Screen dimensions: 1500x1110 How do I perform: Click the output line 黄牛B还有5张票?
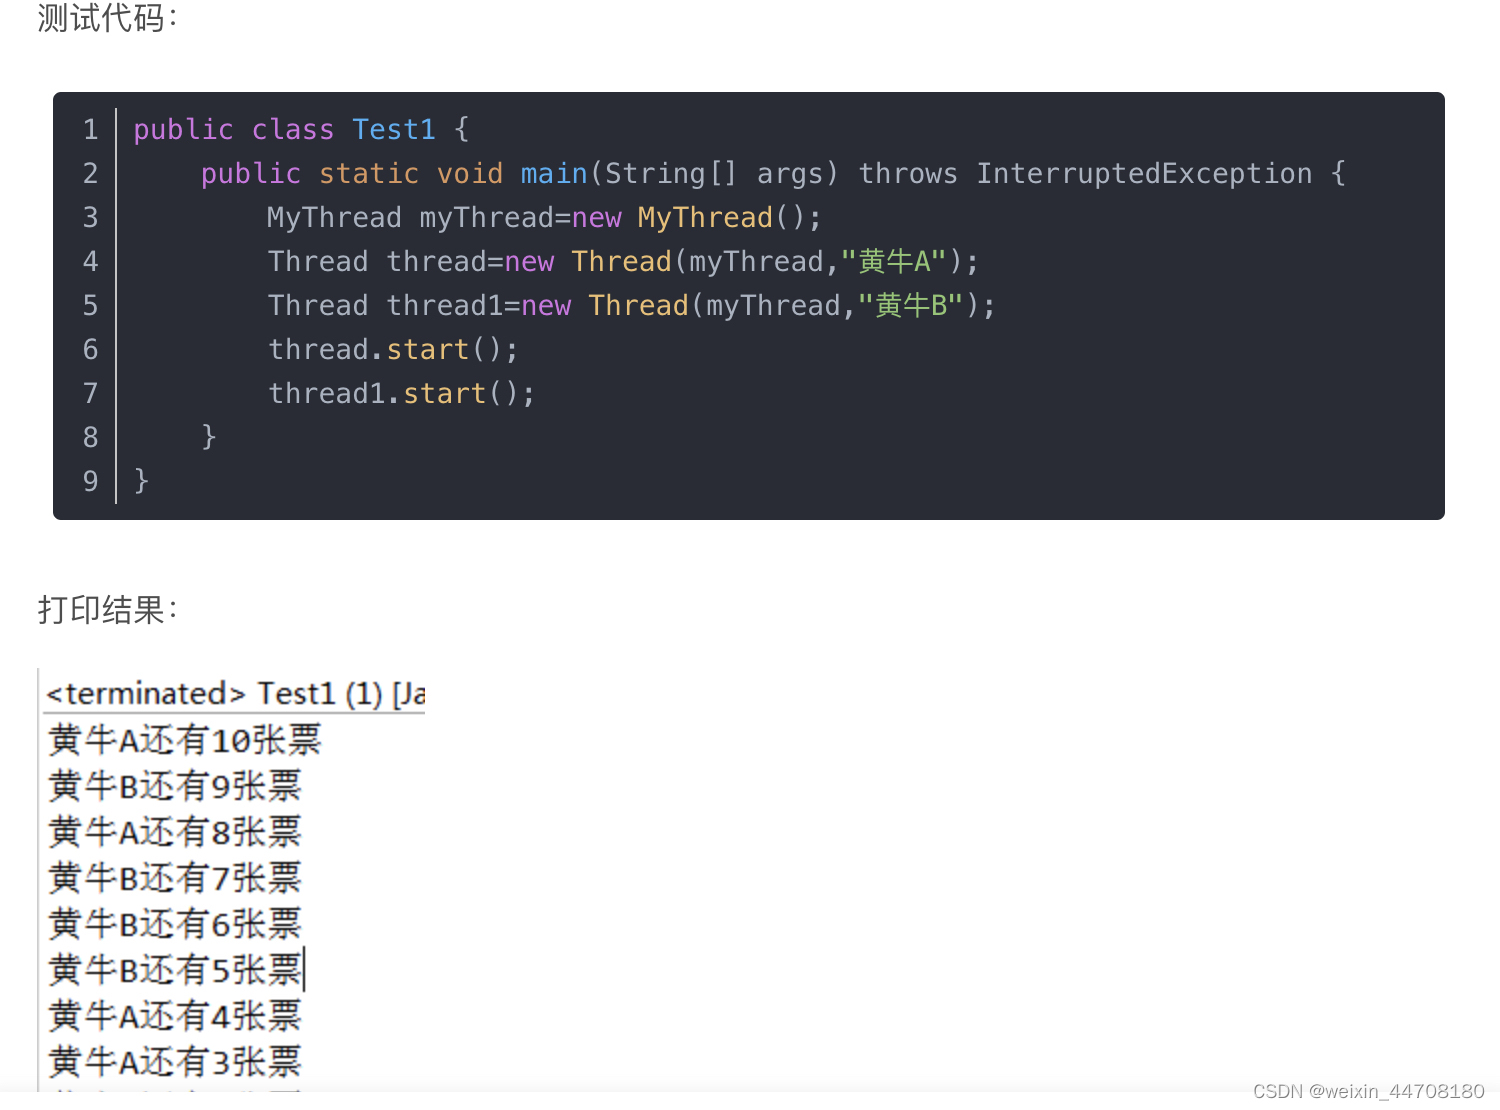coord(175,969)
